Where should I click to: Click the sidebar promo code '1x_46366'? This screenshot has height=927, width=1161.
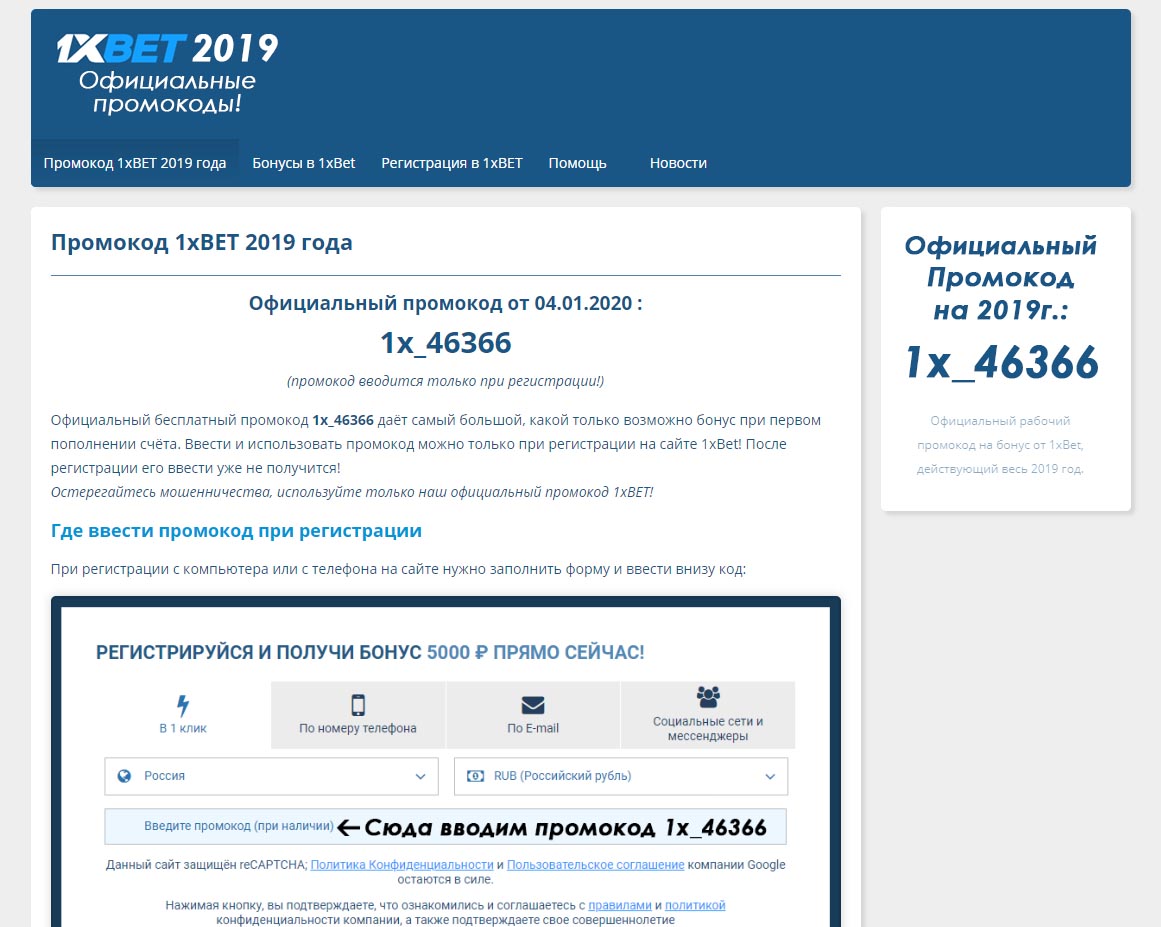pyautogui.click(x=1002, y=363)
